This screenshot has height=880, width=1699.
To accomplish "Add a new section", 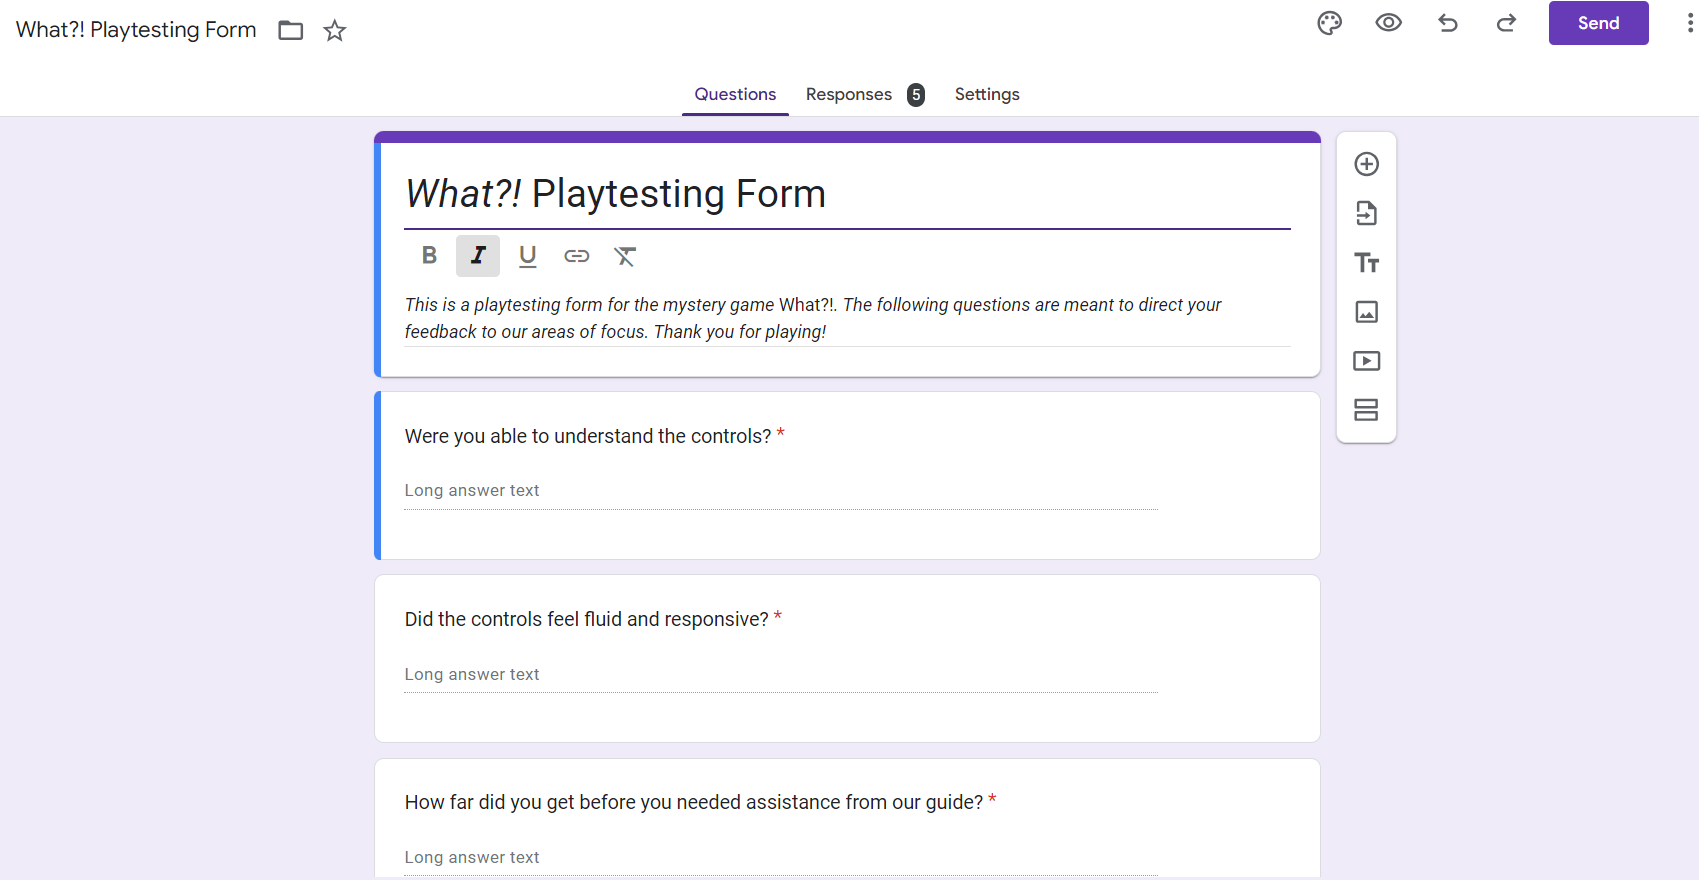I will pos(1366,410).
